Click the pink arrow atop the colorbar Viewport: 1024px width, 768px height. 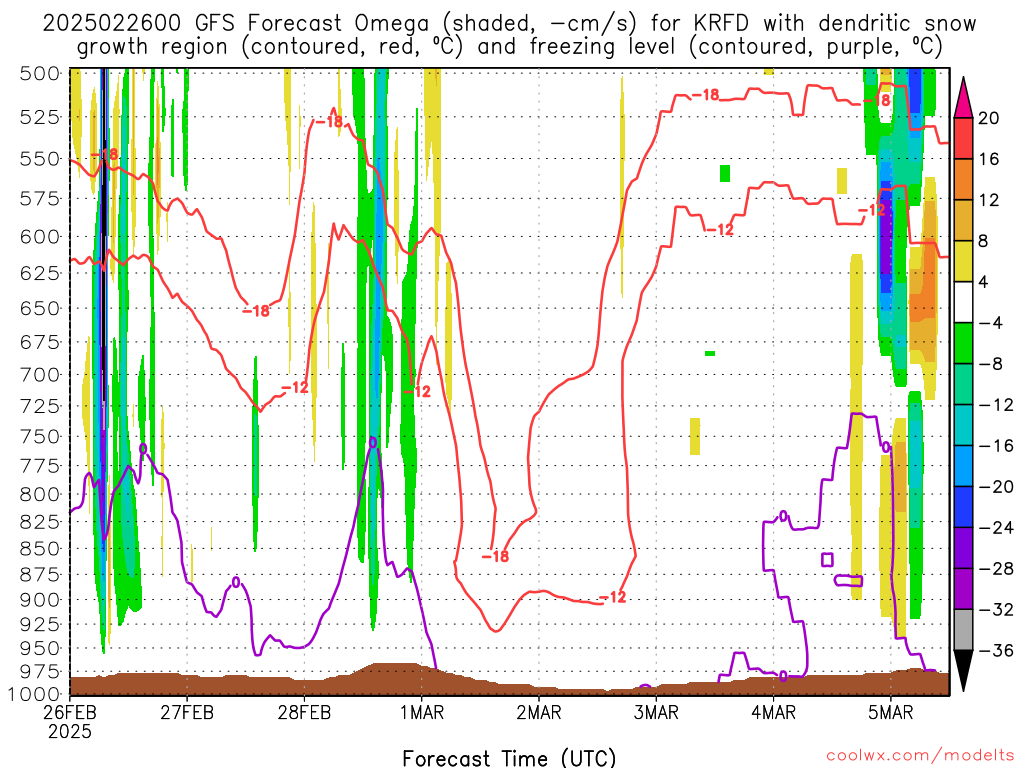click(963, 98)
